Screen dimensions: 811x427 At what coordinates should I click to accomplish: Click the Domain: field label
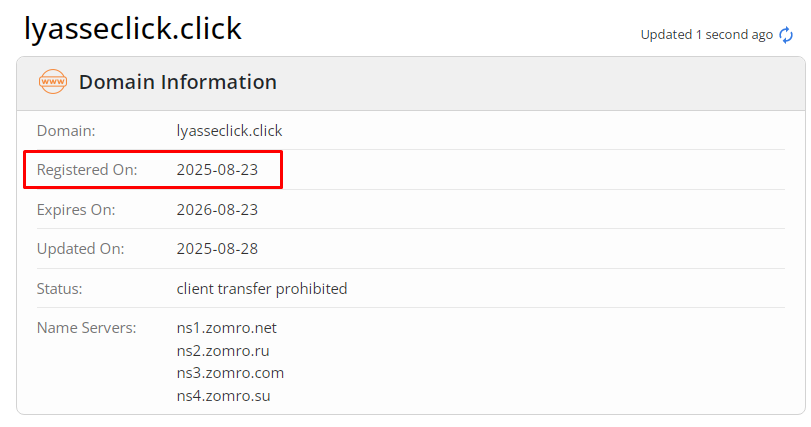click(66, 130)
